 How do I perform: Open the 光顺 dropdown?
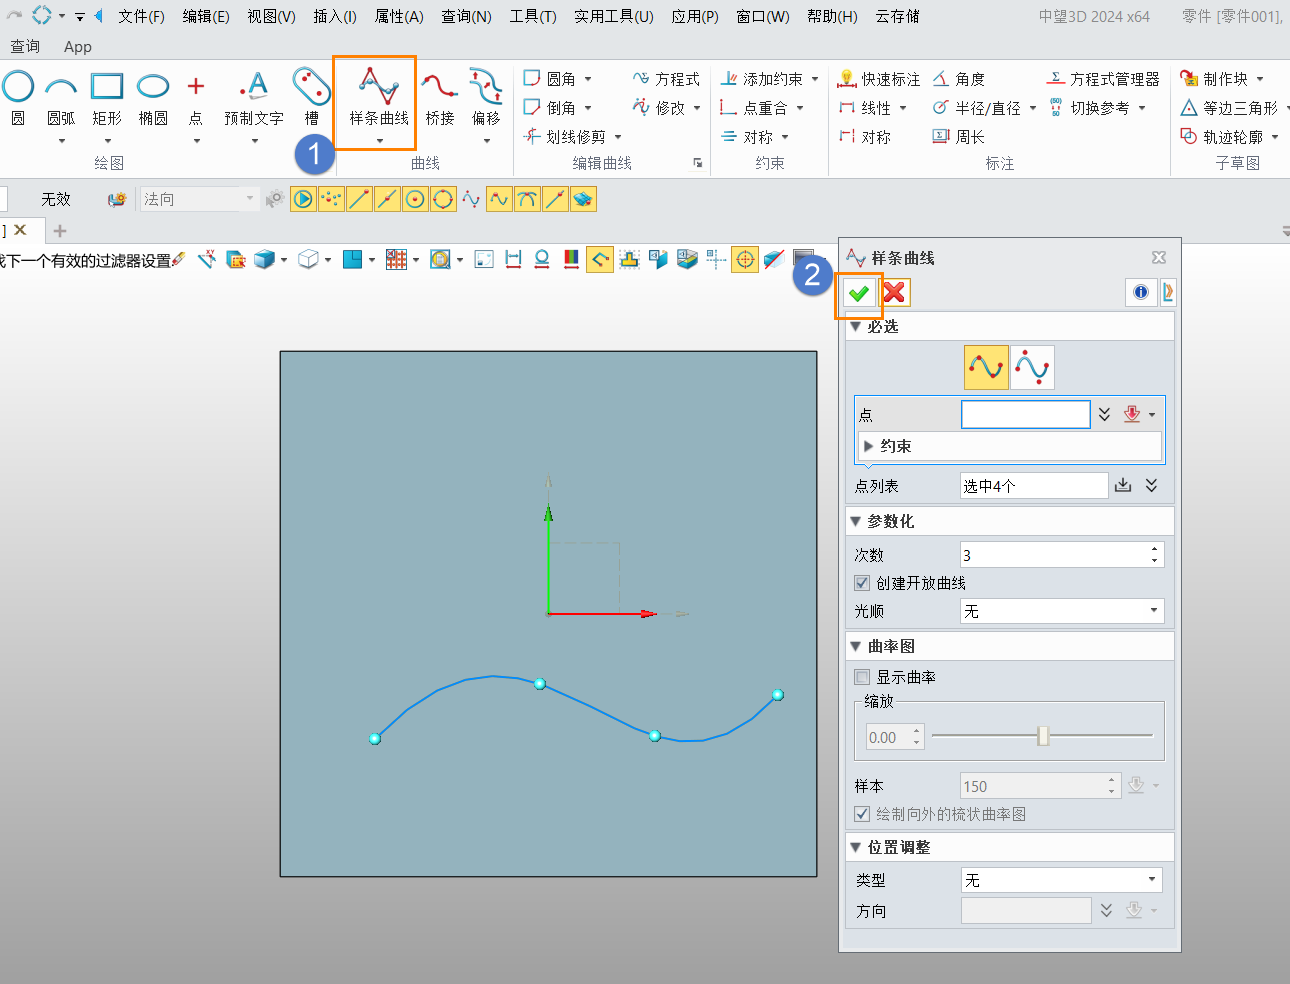[x=1062, y=611]
